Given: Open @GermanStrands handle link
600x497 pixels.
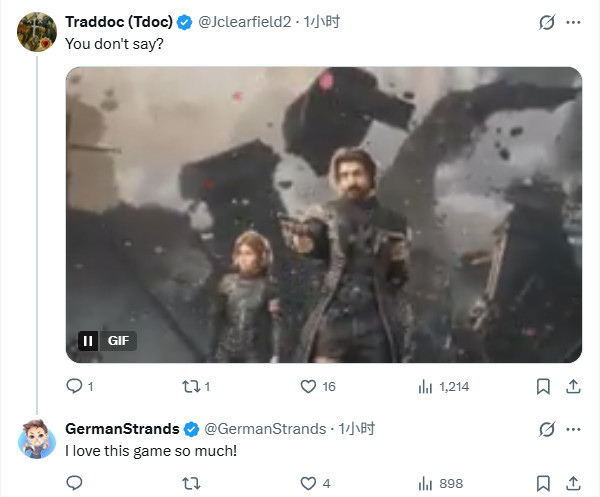Looking at the screenshot, I should point(265,428).
